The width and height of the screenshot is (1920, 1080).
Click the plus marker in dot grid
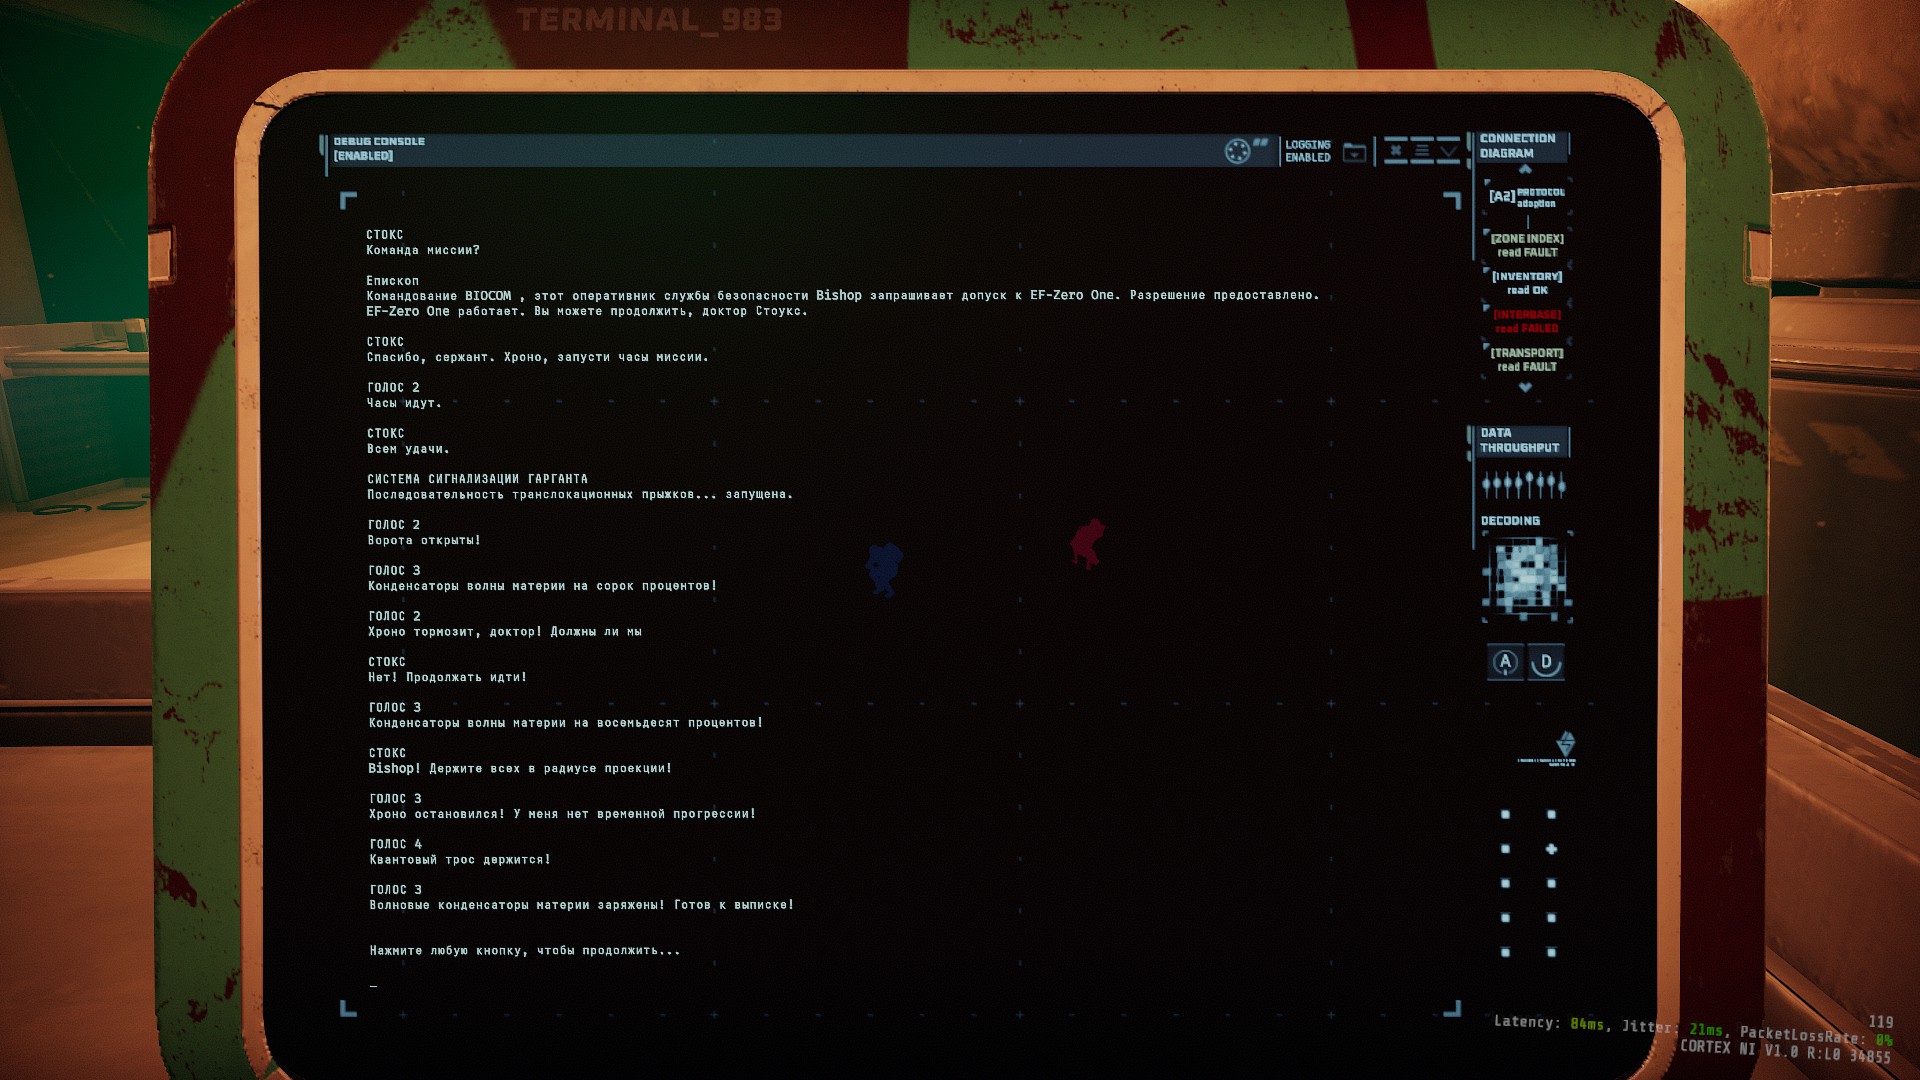(x=1551, y=849)
